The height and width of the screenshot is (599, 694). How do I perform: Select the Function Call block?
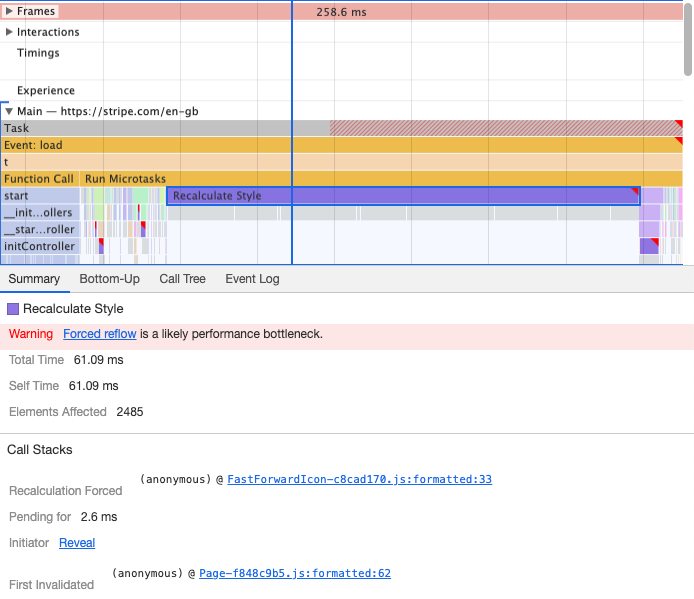pos(40,179)
